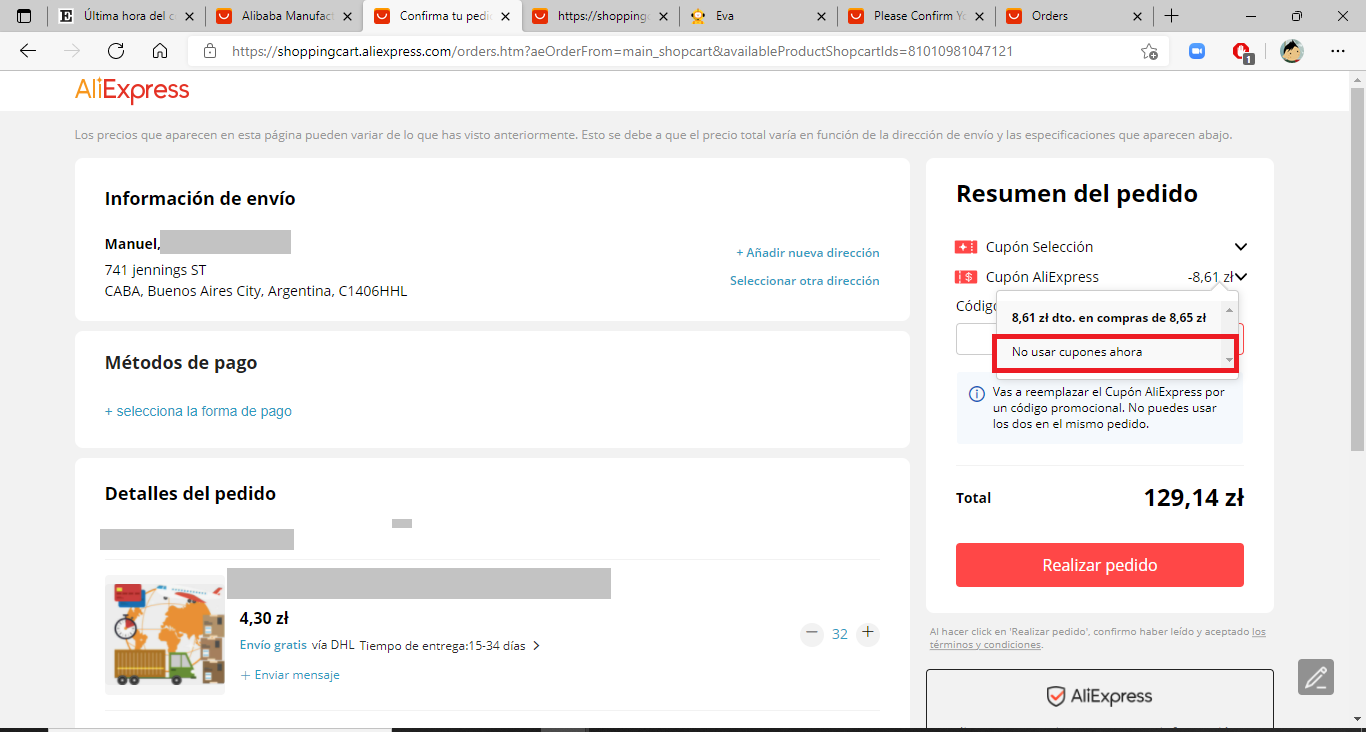Click the Envío gratis text

pyautogui.click(x=273, y=645)
